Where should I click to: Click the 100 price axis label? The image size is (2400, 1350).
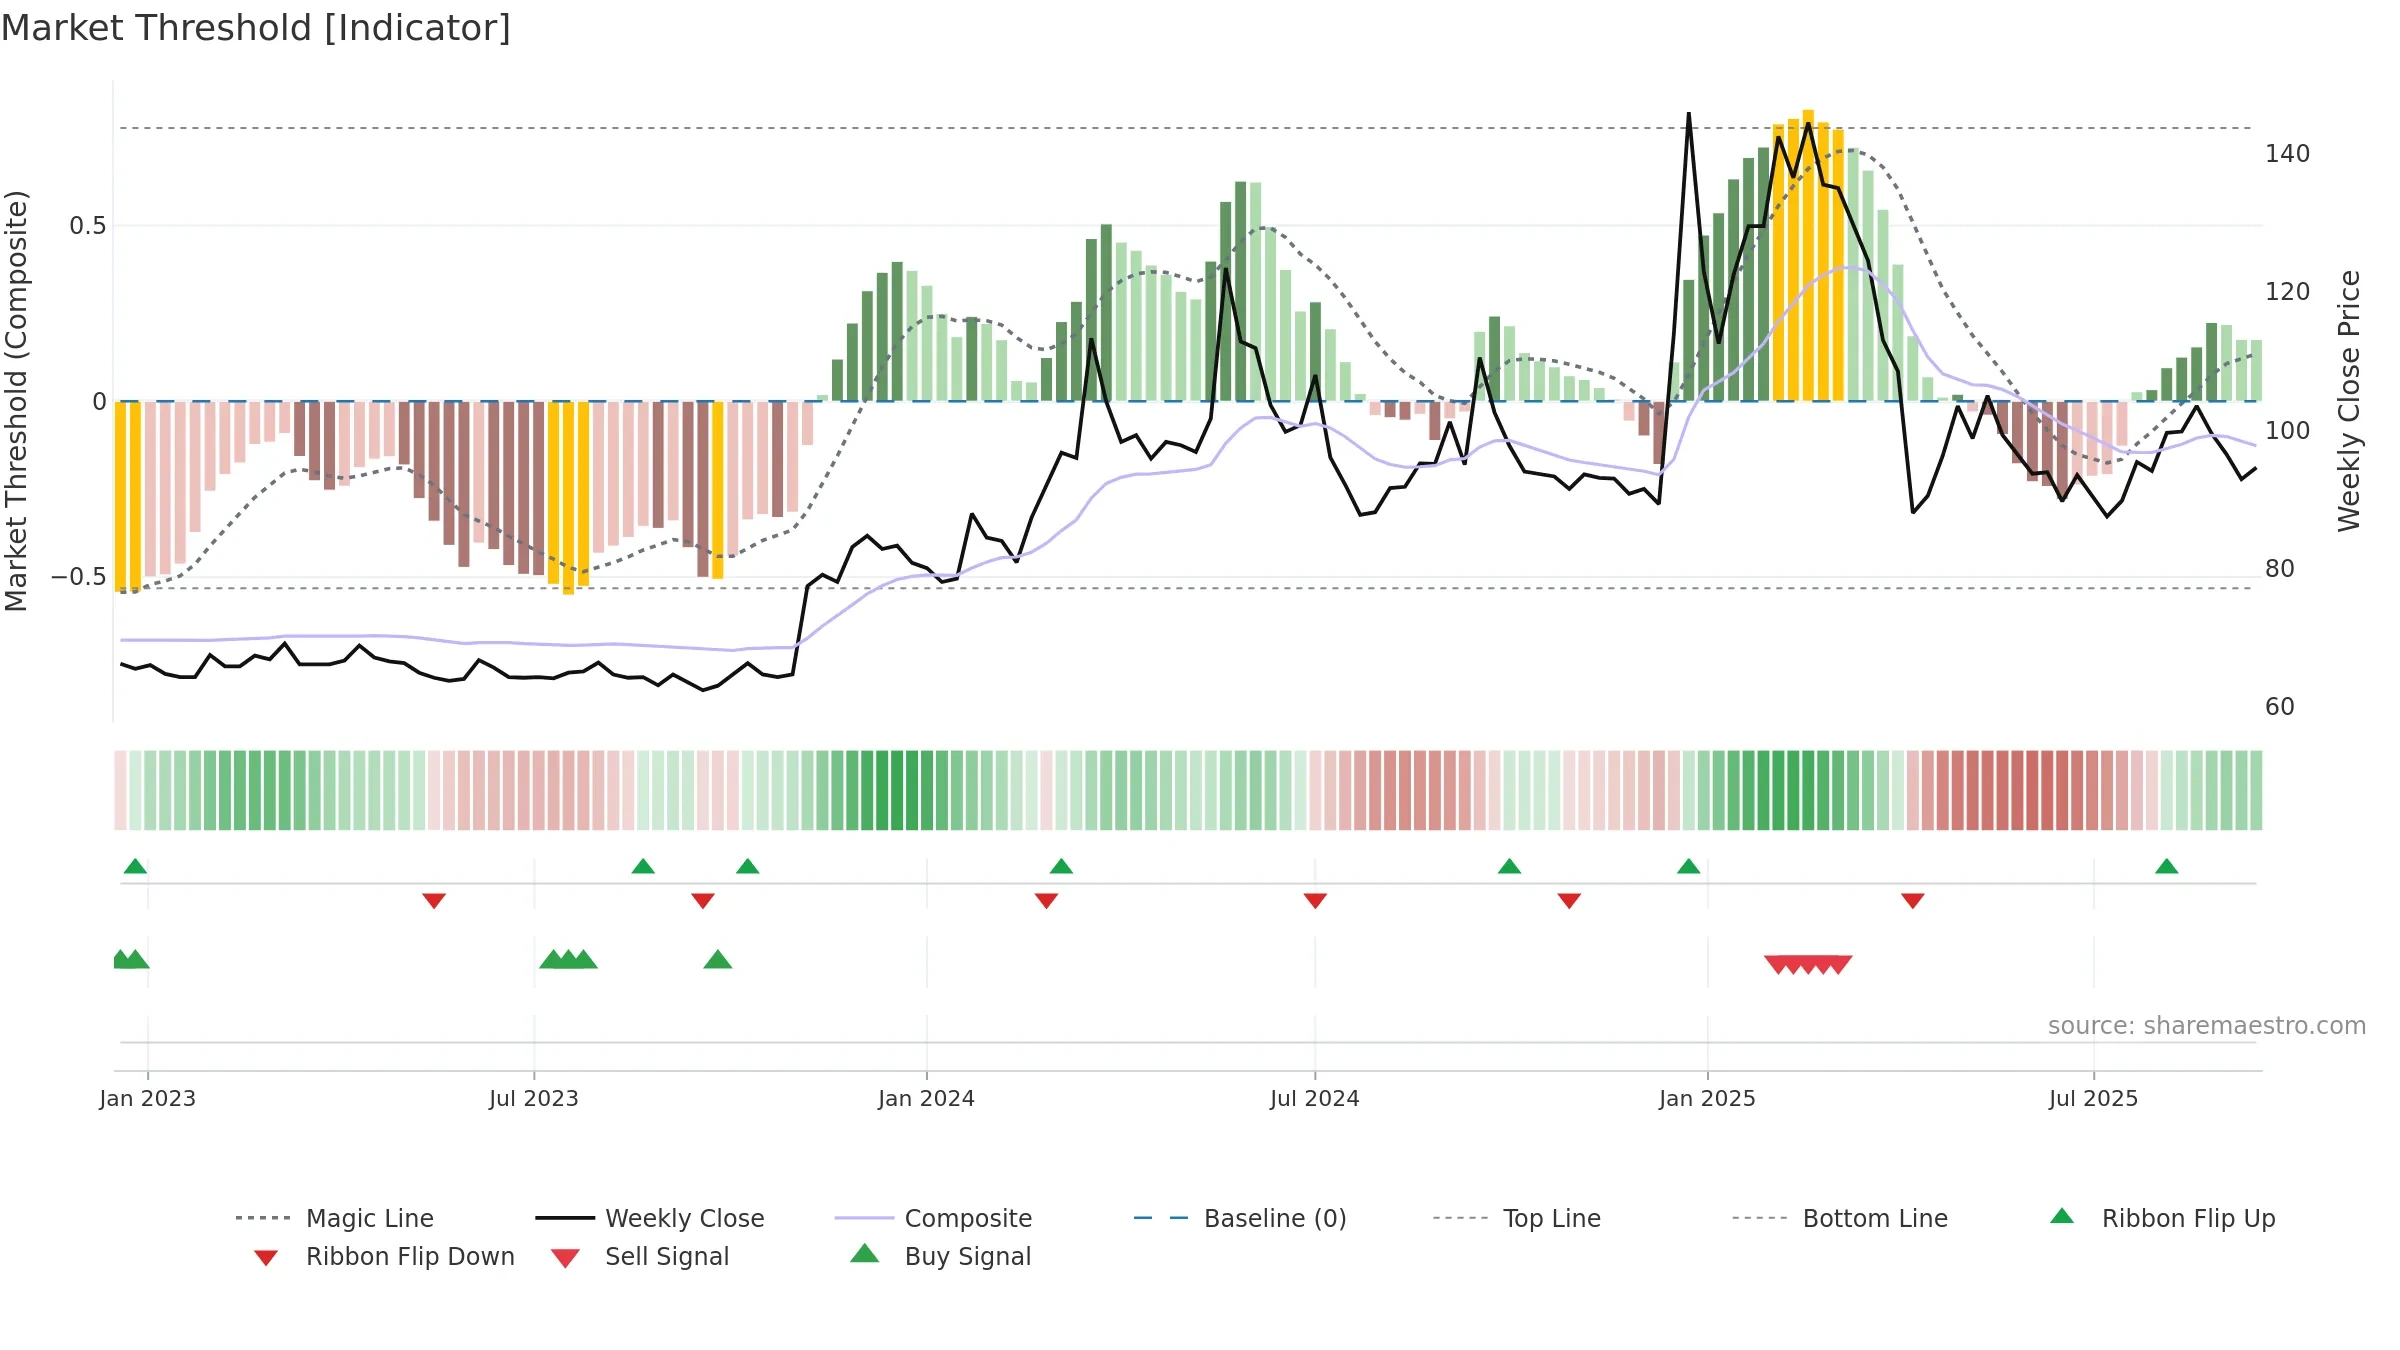pos(2287,431)
